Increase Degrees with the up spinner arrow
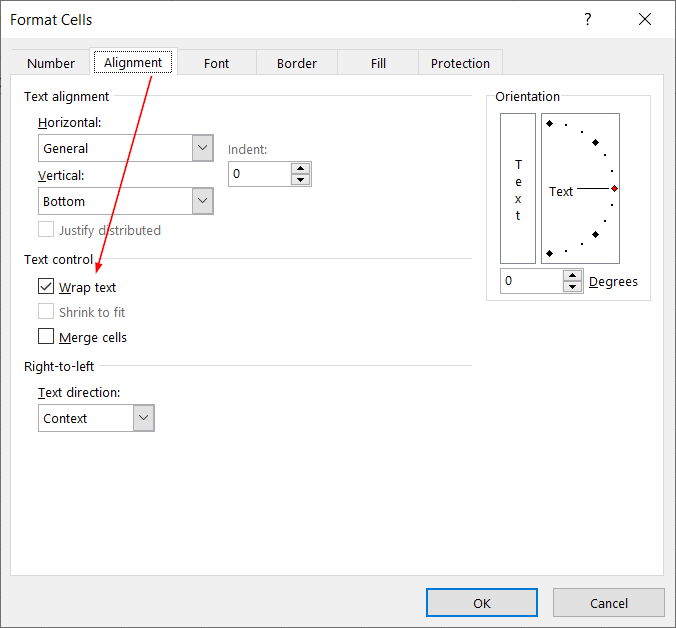 point(573,275)
